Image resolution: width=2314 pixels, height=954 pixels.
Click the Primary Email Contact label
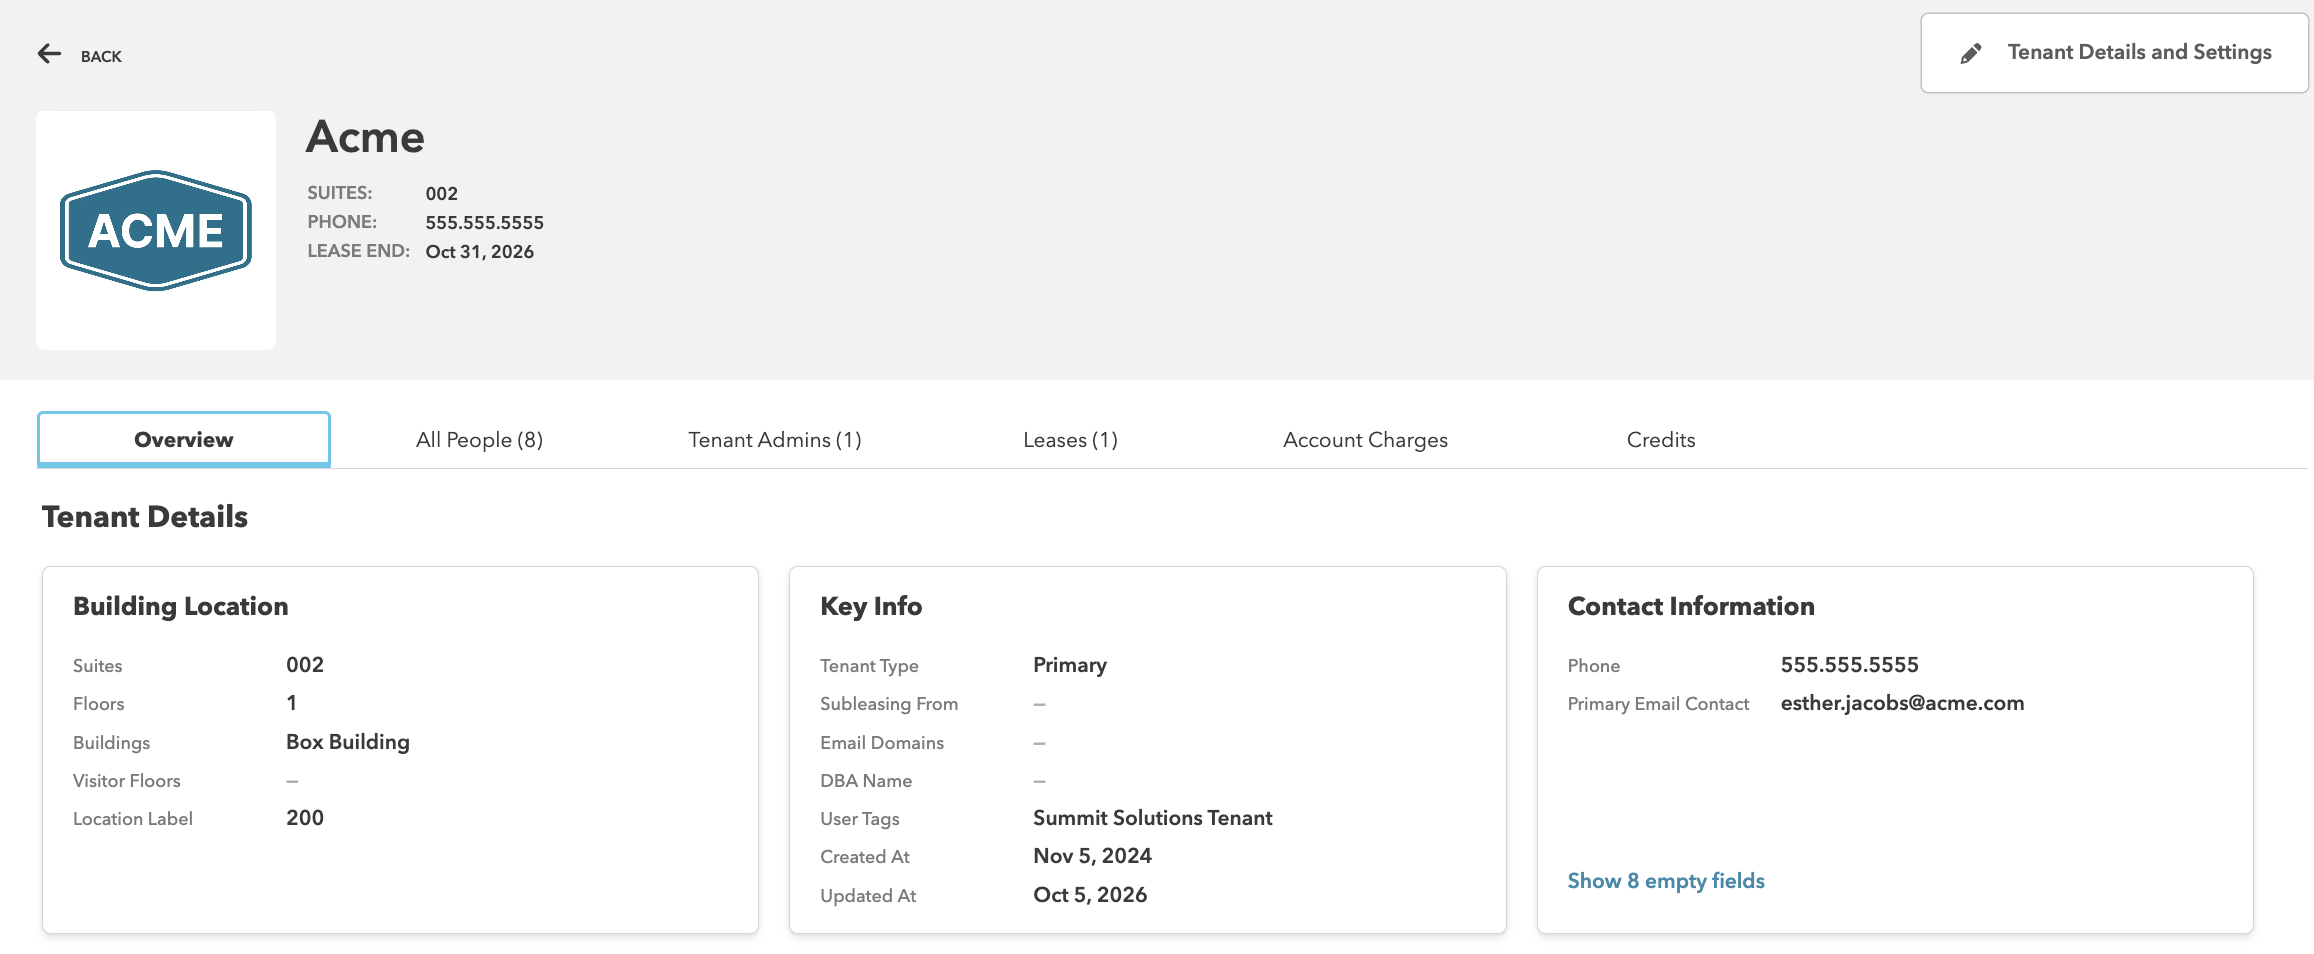(1658, 704)
